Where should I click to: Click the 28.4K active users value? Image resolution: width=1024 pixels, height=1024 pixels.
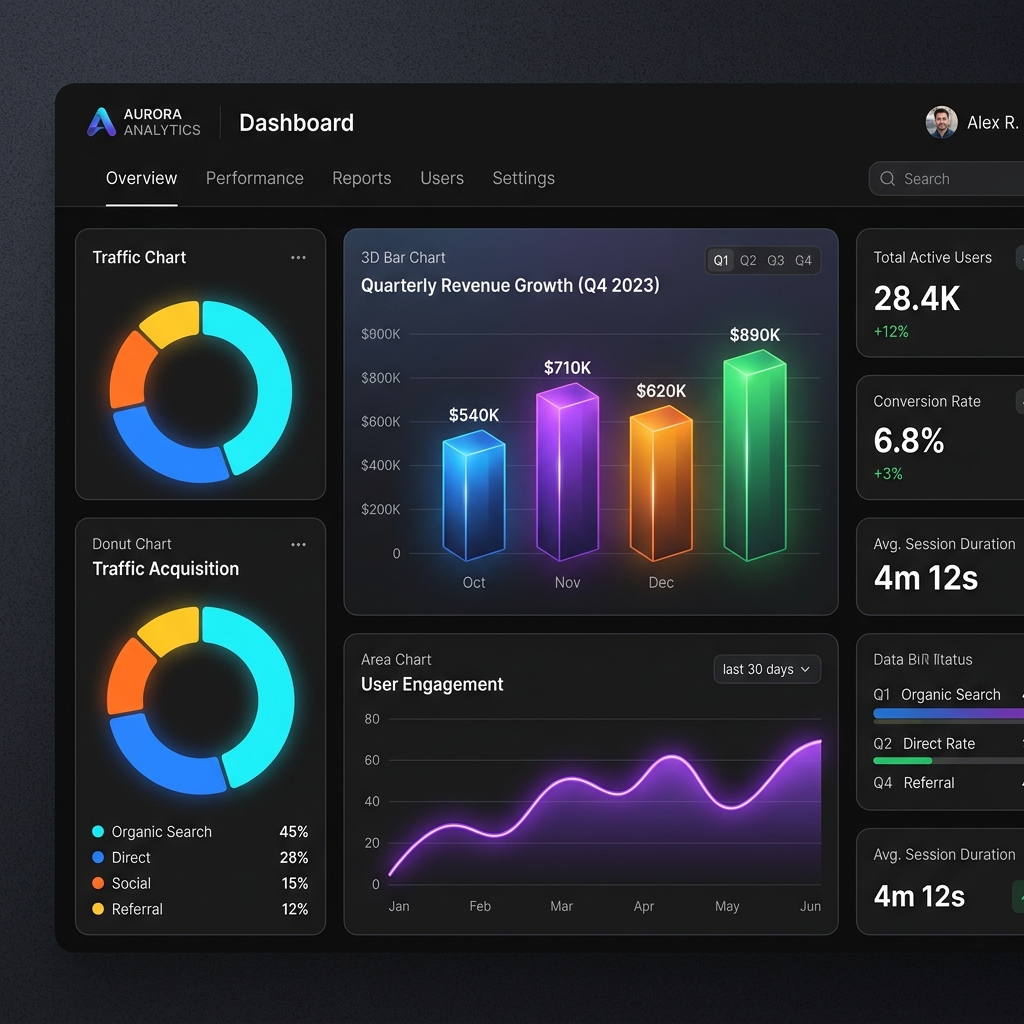click(917, 298)
